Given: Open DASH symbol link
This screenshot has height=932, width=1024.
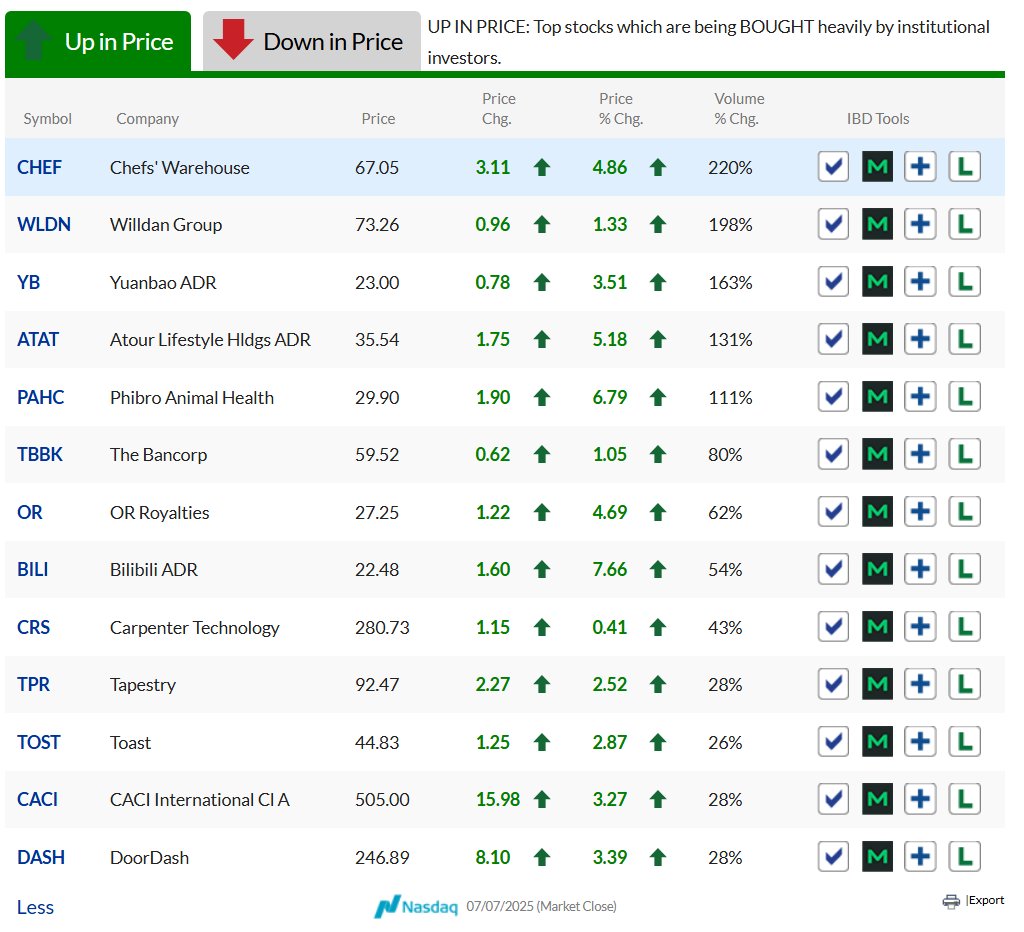Looking at the screenshot, I should pyautogui.click(x=40, y=858).
